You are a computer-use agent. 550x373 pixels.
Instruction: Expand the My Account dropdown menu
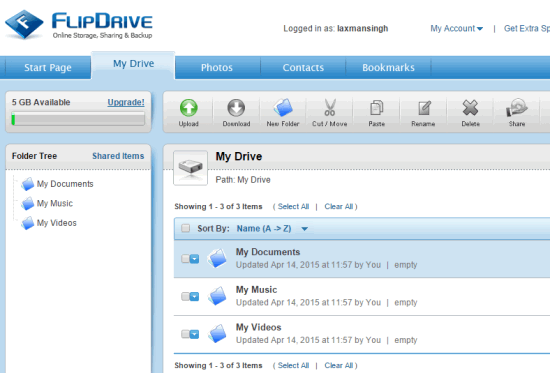[x=456, y=28]
